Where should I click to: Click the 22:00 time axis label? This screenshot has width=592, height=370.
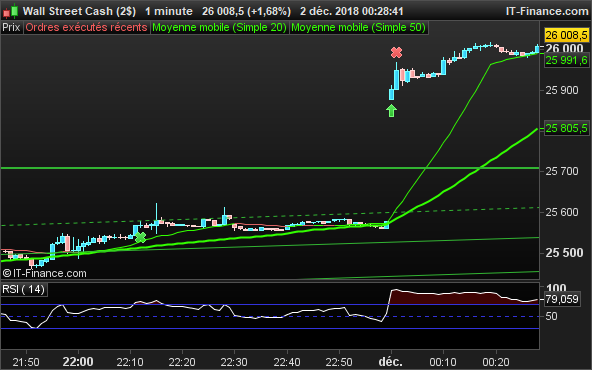click(x=78, y=362)
